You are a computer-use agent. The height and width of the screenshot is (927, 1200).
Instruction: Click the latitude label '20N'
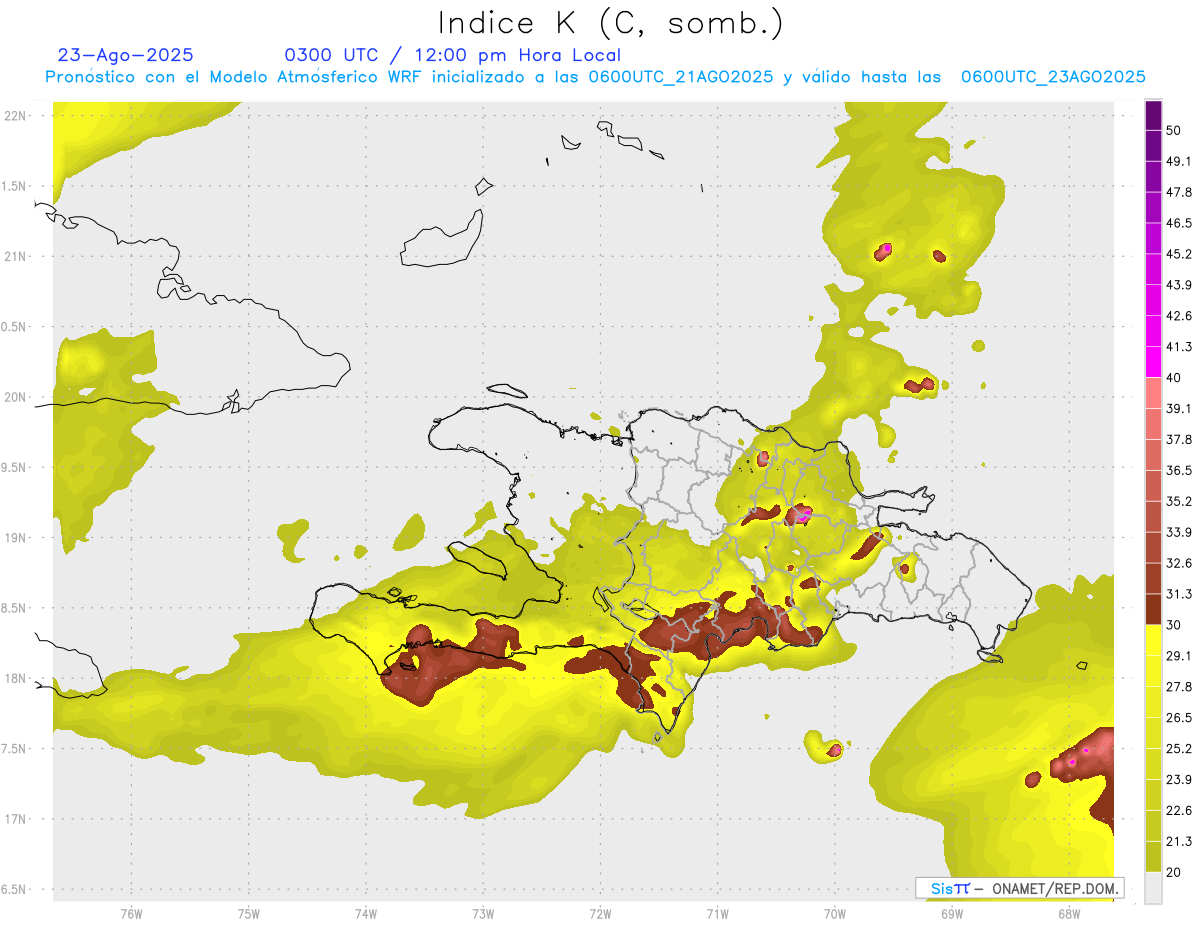click(x=15, y=397)
